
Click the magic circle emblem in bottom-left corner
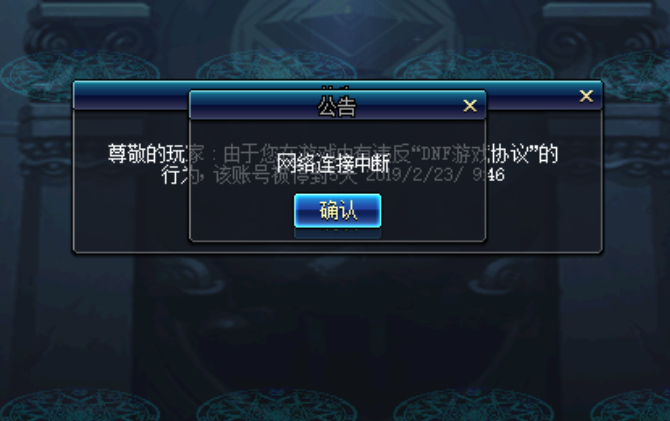(x=79, y=405)
